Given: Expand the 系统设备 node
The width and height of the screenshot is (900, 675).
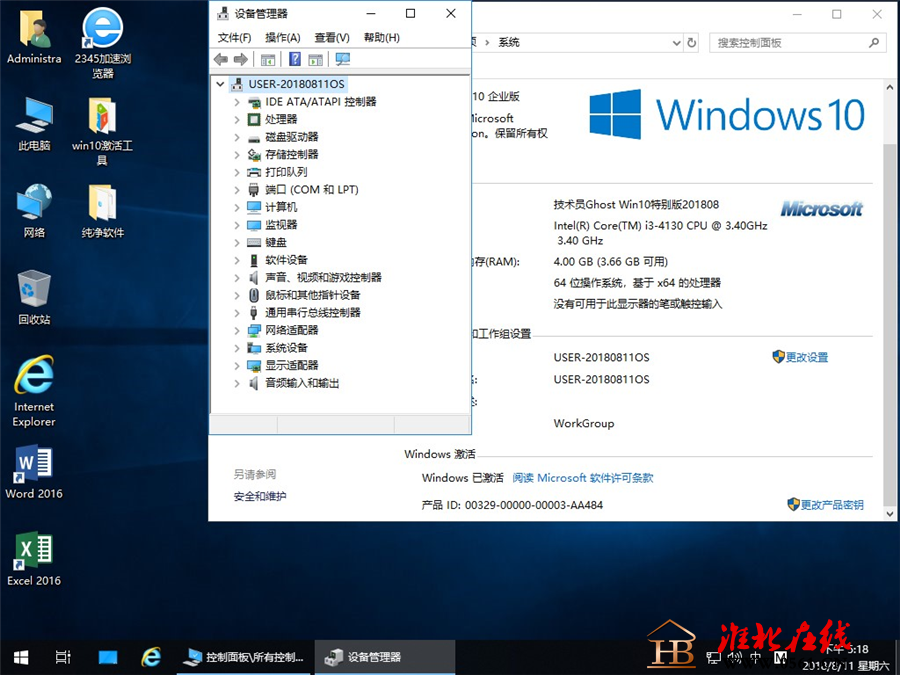Looking at the screenshot, I should (237, 348).
